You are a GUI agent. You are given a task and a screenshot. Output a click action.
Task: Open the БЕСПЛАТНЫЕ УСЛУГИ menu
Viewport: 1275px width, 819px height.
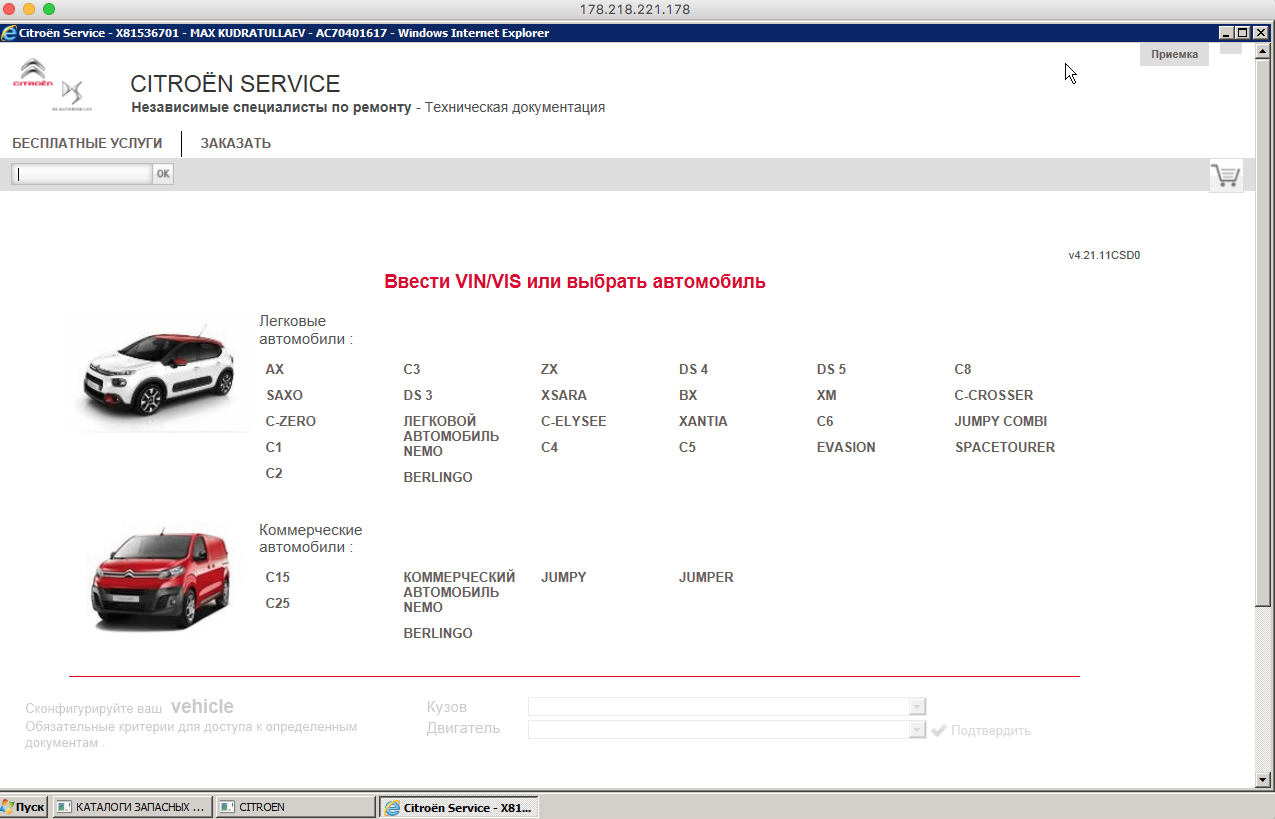(x=87, y=143)
